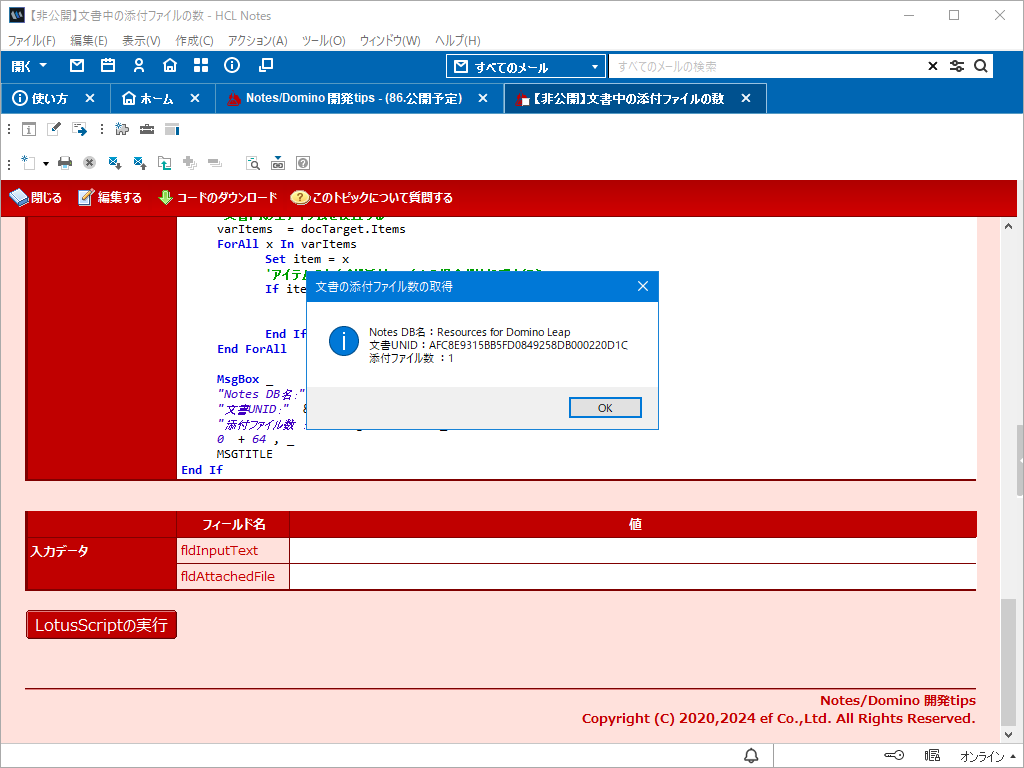Image resolution: width=1024 pixels, height=768 pixels.
Task: Click the notification bell in the status bar
Action: 751,755
